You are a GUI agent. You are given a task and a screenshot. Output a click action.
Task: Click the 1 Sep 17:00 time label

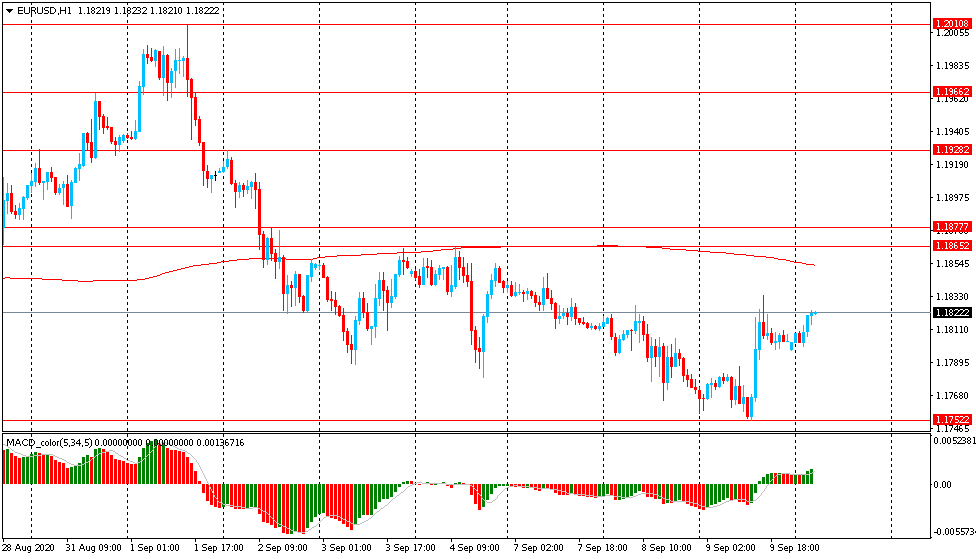(218, 548)
